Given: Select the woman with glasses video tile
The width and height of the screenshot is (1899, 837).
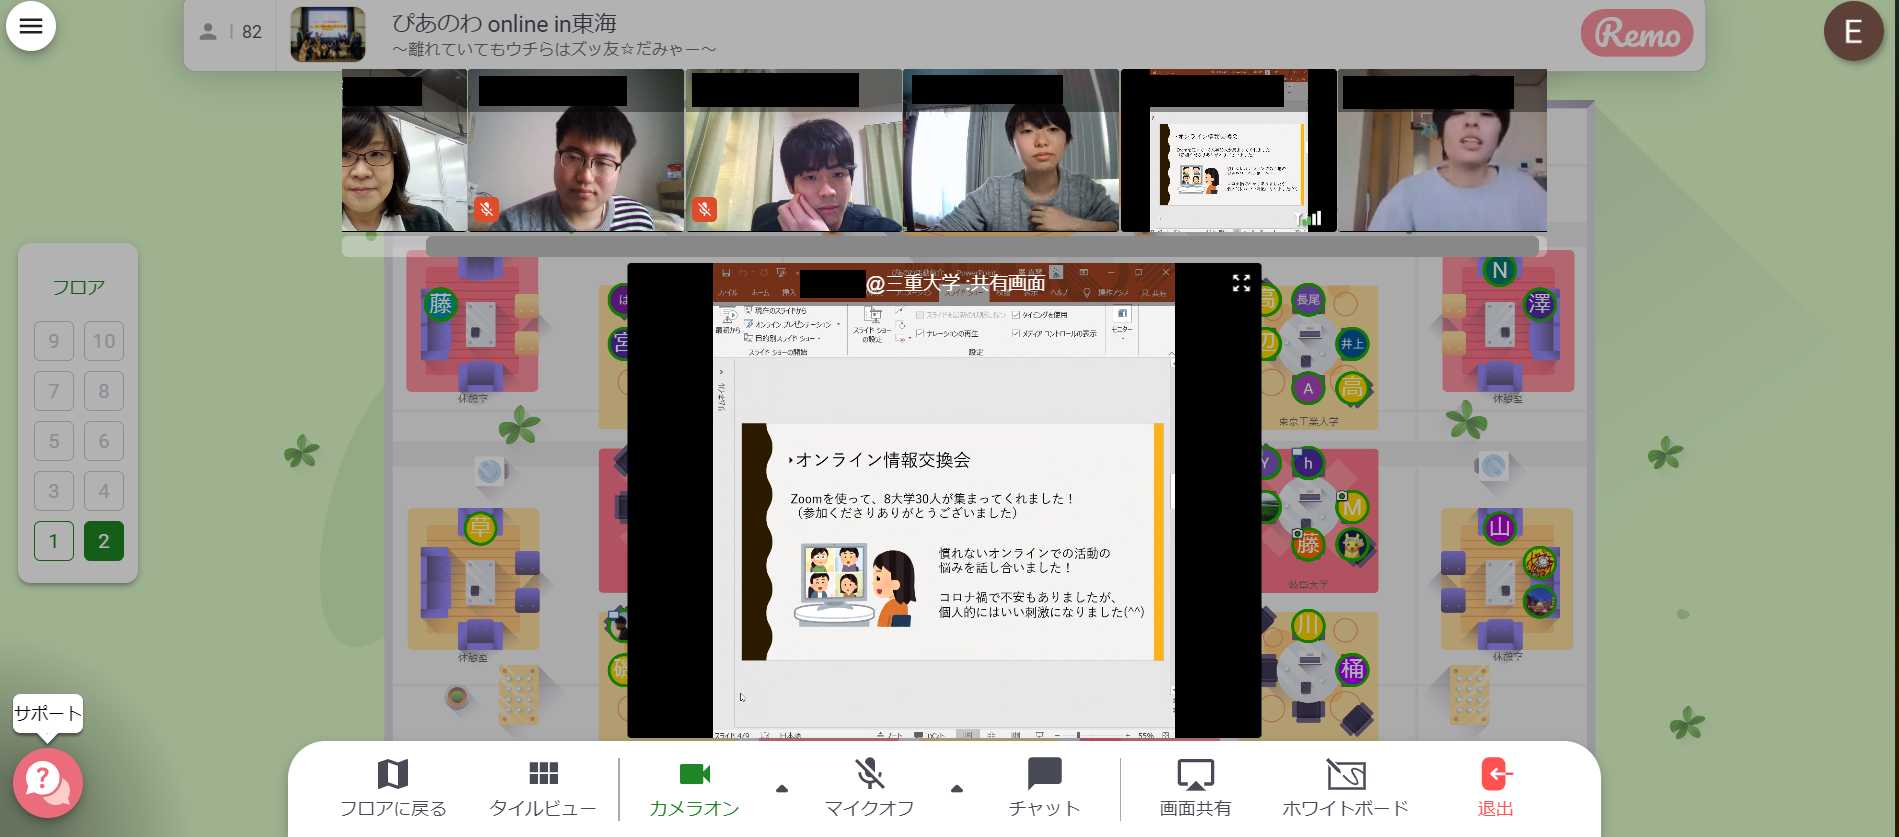Looking at the screenshot, I should pyautogui.click(x=404, y=150).
